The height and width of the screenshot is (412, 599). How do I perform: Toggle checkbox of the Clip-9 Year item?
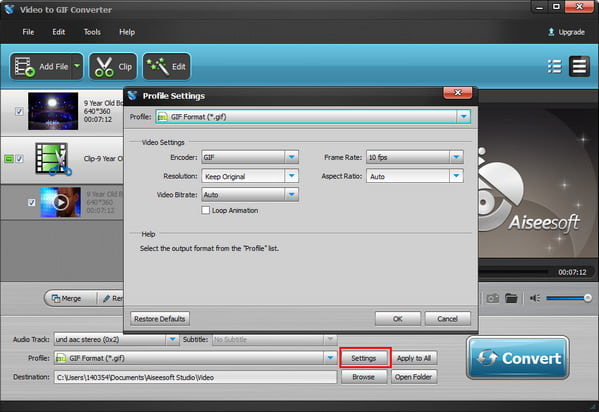click(19, 158)
